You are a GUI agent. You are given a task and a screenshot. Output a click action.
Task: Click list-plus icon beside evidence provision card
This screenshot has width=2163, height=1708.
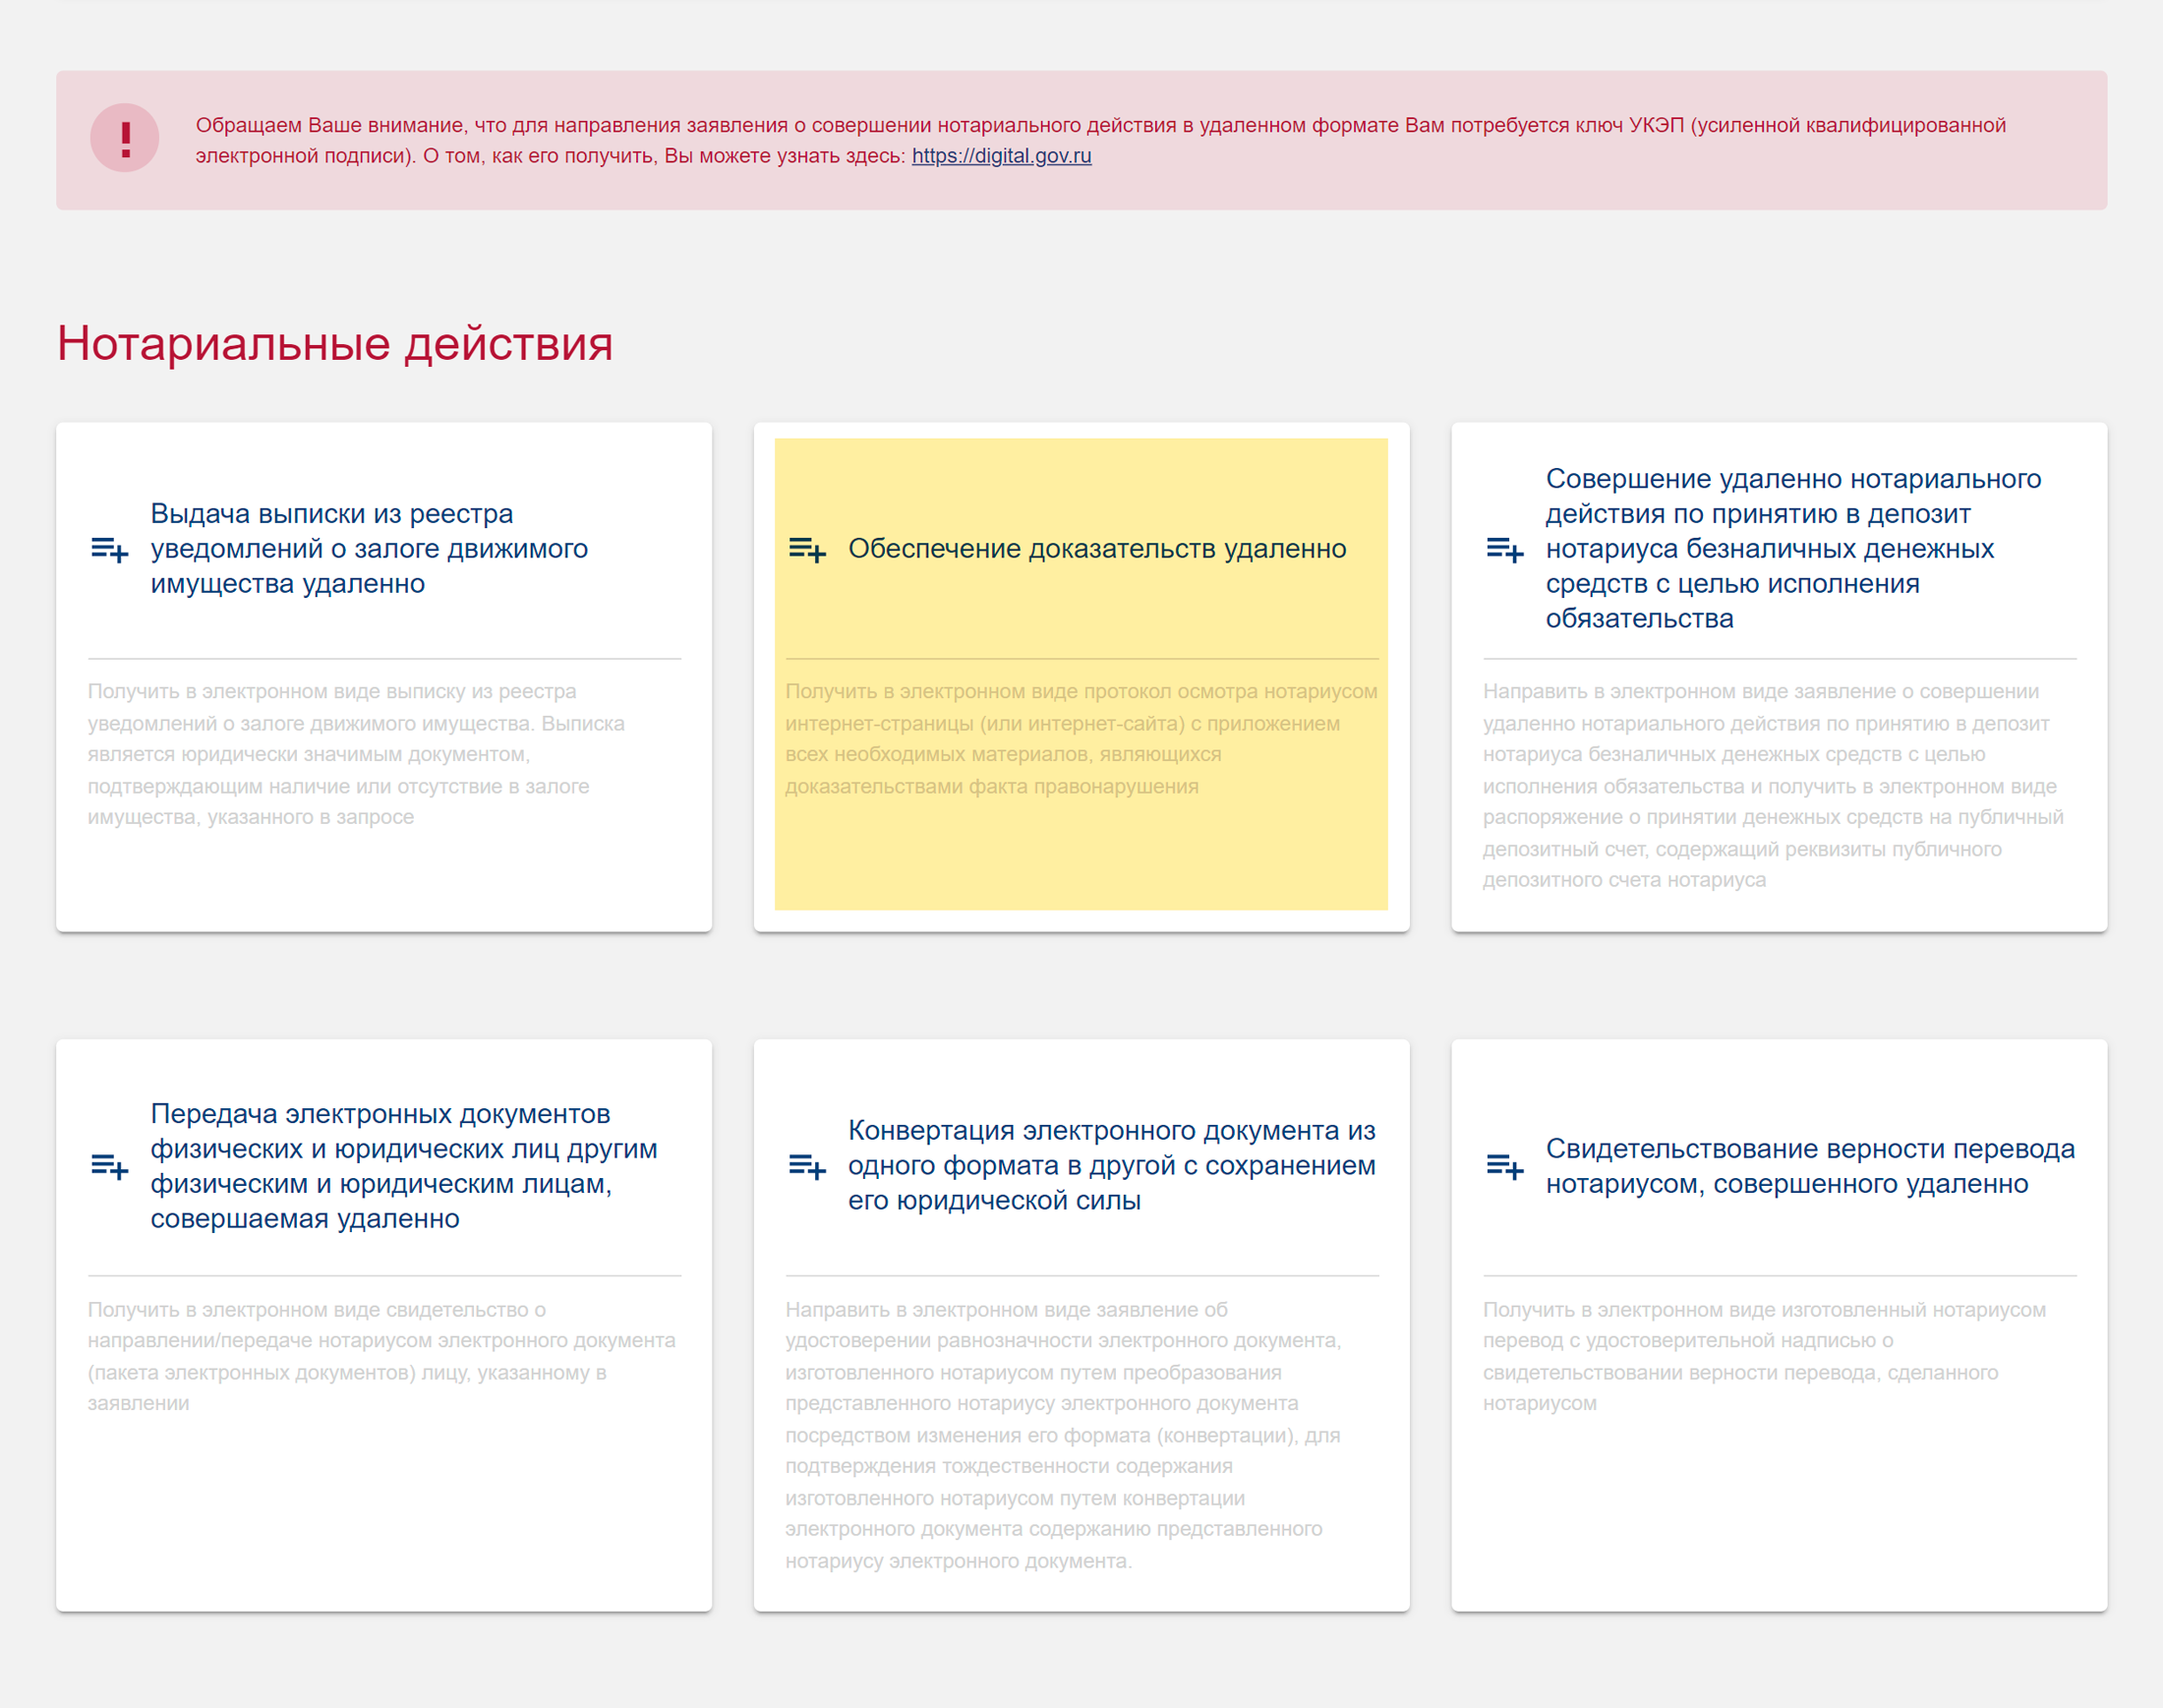(x=807, y=549)
